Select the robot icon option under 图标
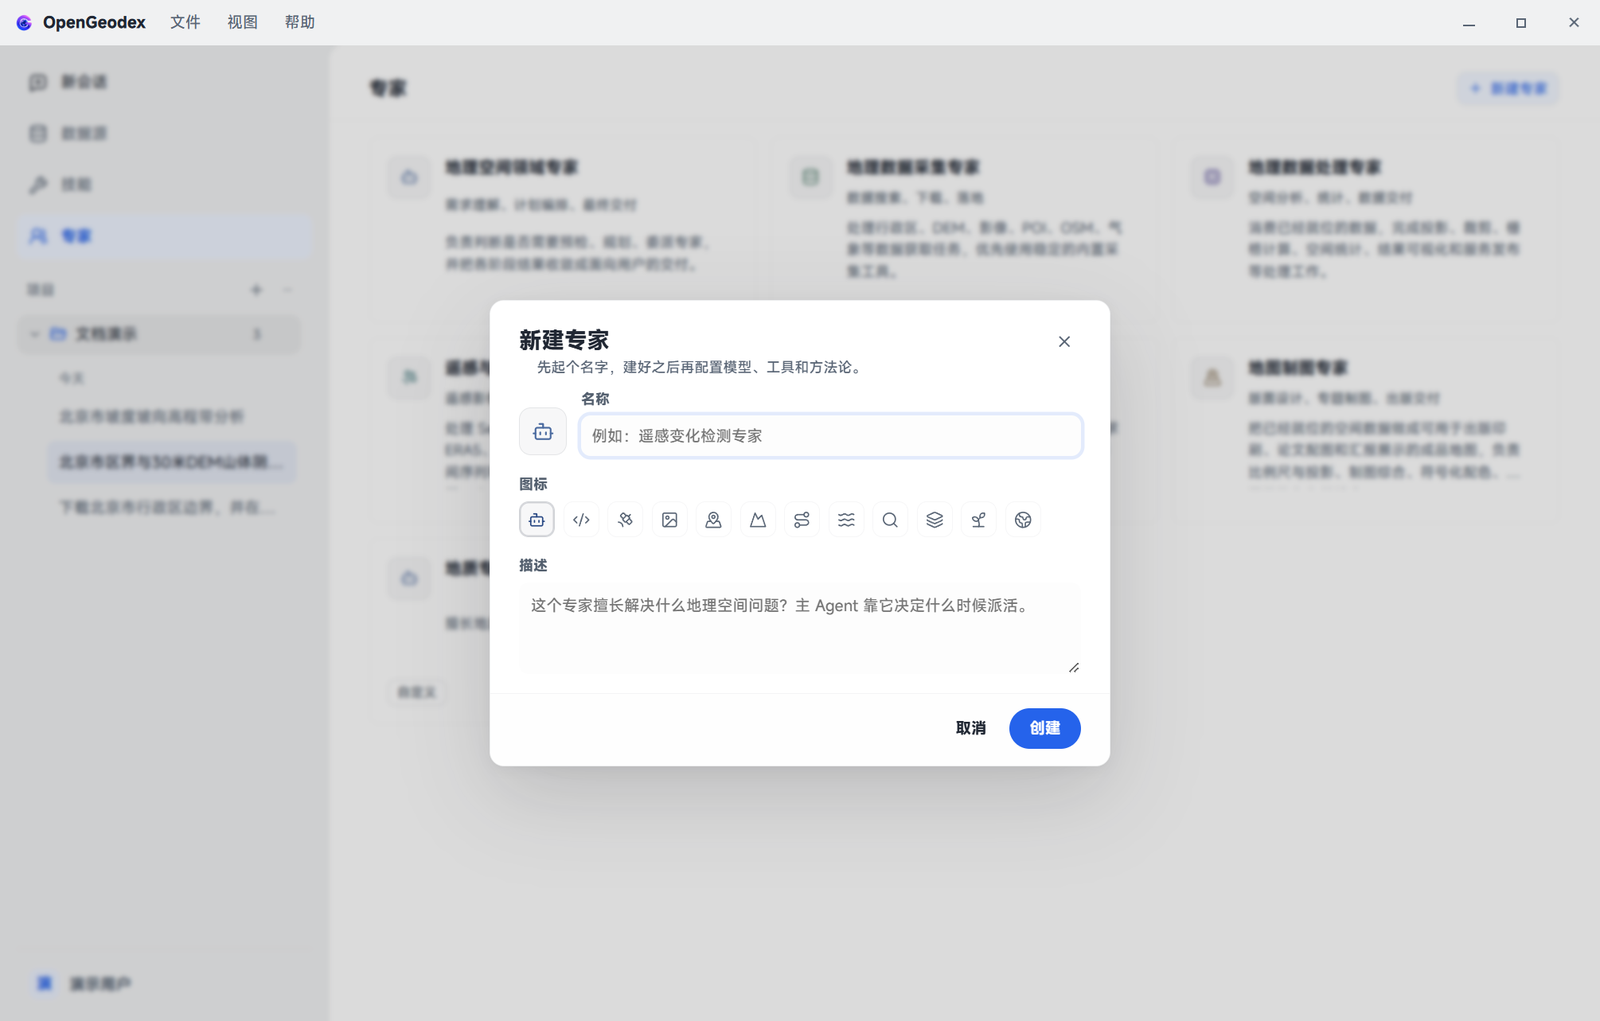Screen dimensions: 1600x1021 point(537,520)
